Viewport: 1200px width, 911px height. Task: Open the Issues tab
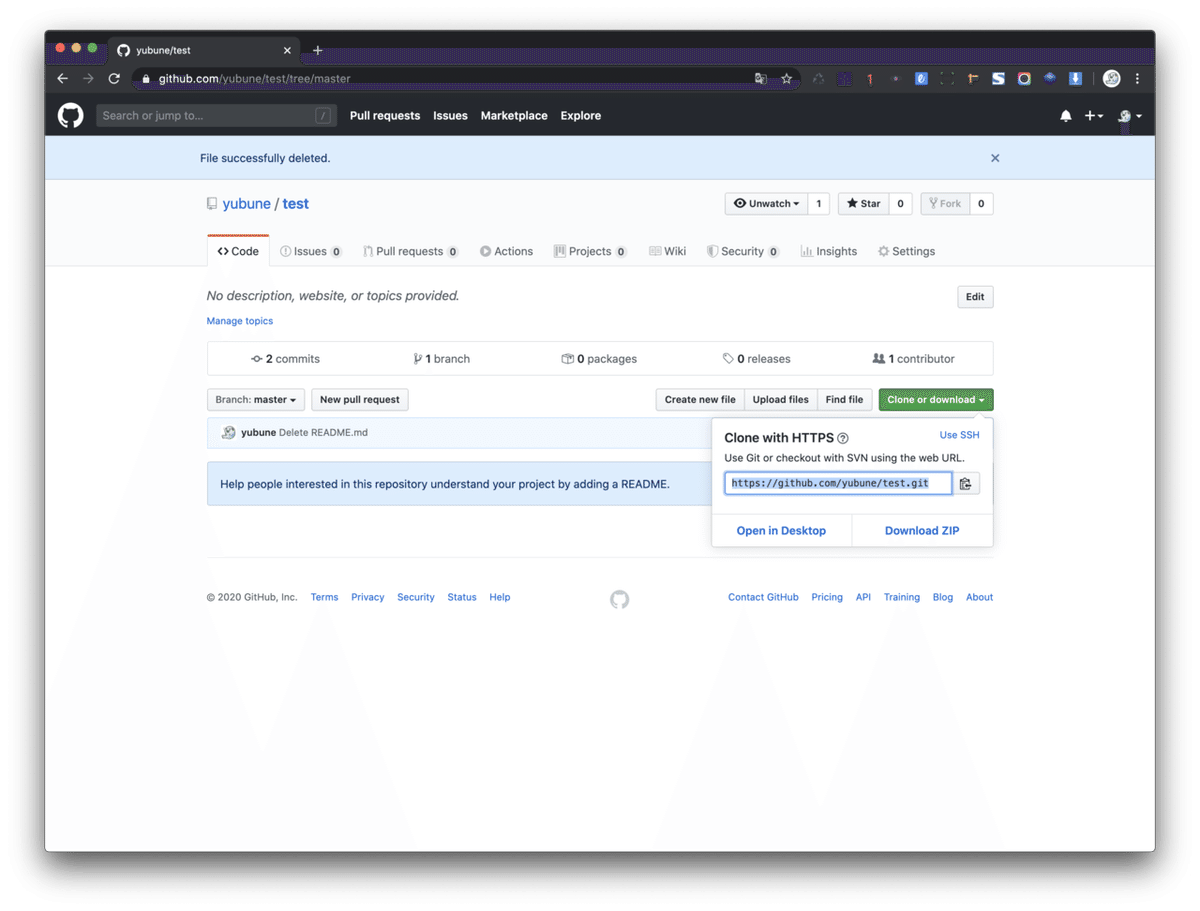coord(311,252)
